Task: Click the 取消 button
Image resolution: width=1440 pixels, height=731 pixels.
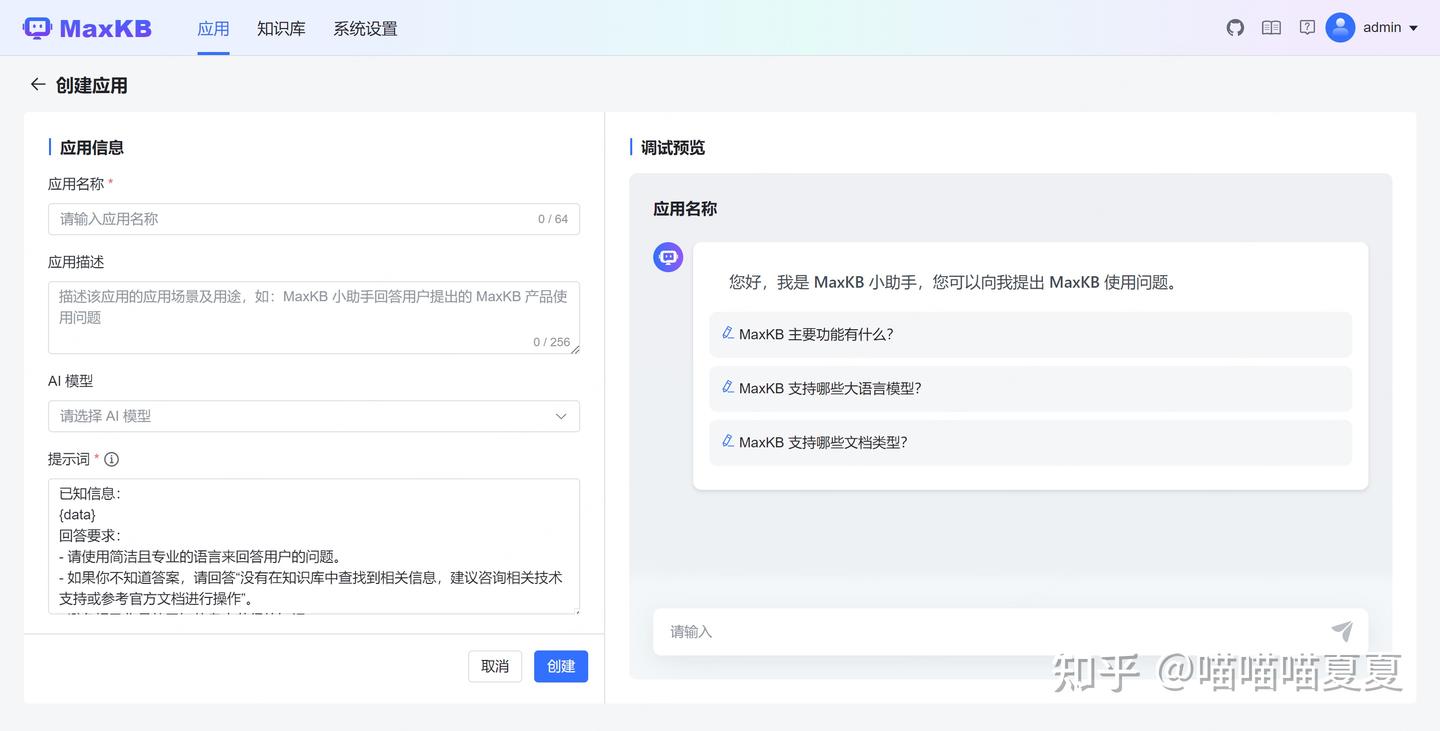Action: [x=494, y=666]
